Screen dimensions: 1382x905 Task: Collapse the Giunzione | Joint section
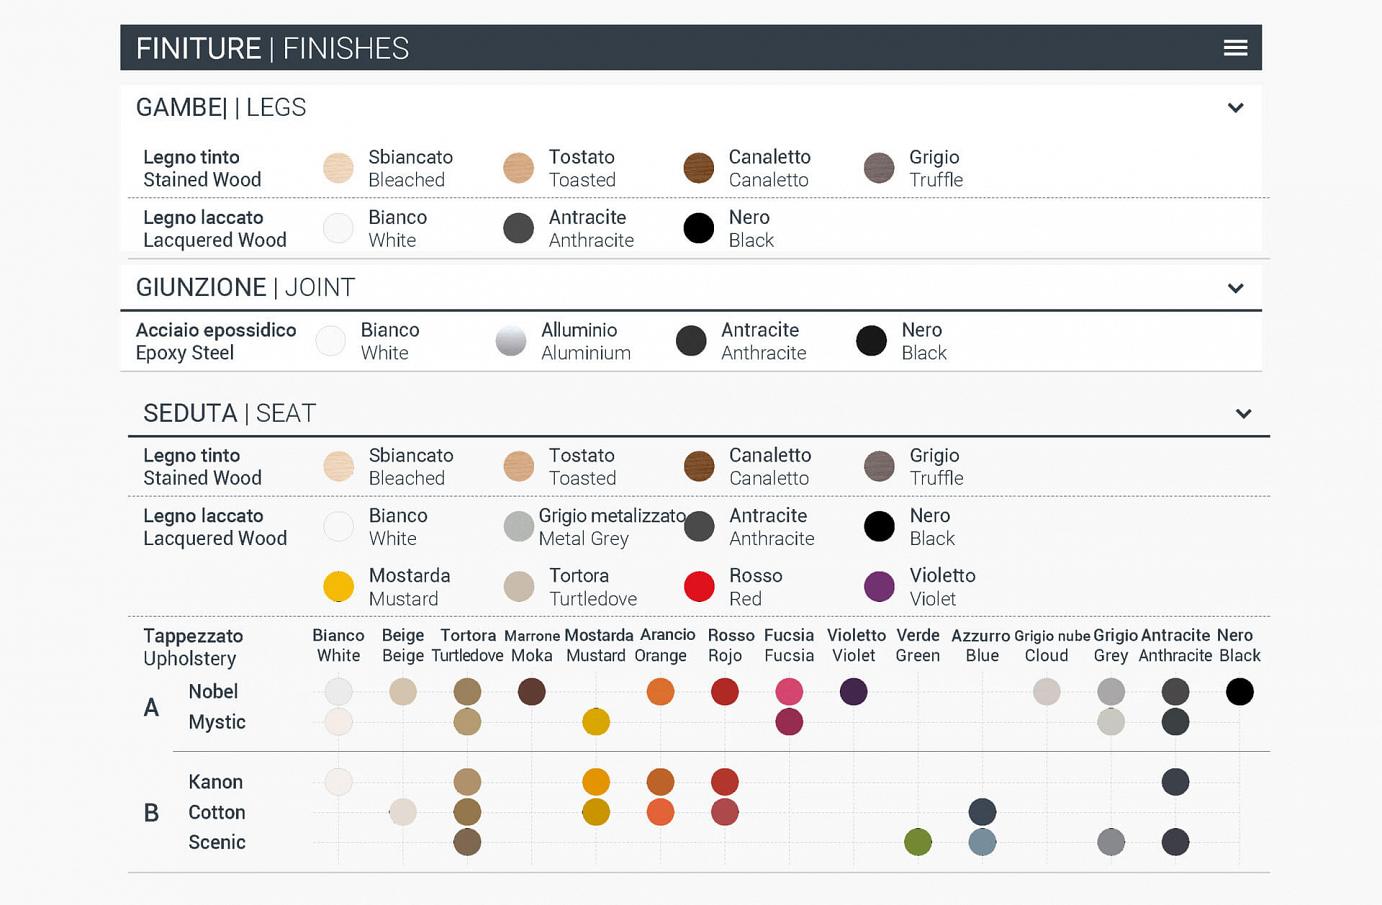coord(1235,288)
